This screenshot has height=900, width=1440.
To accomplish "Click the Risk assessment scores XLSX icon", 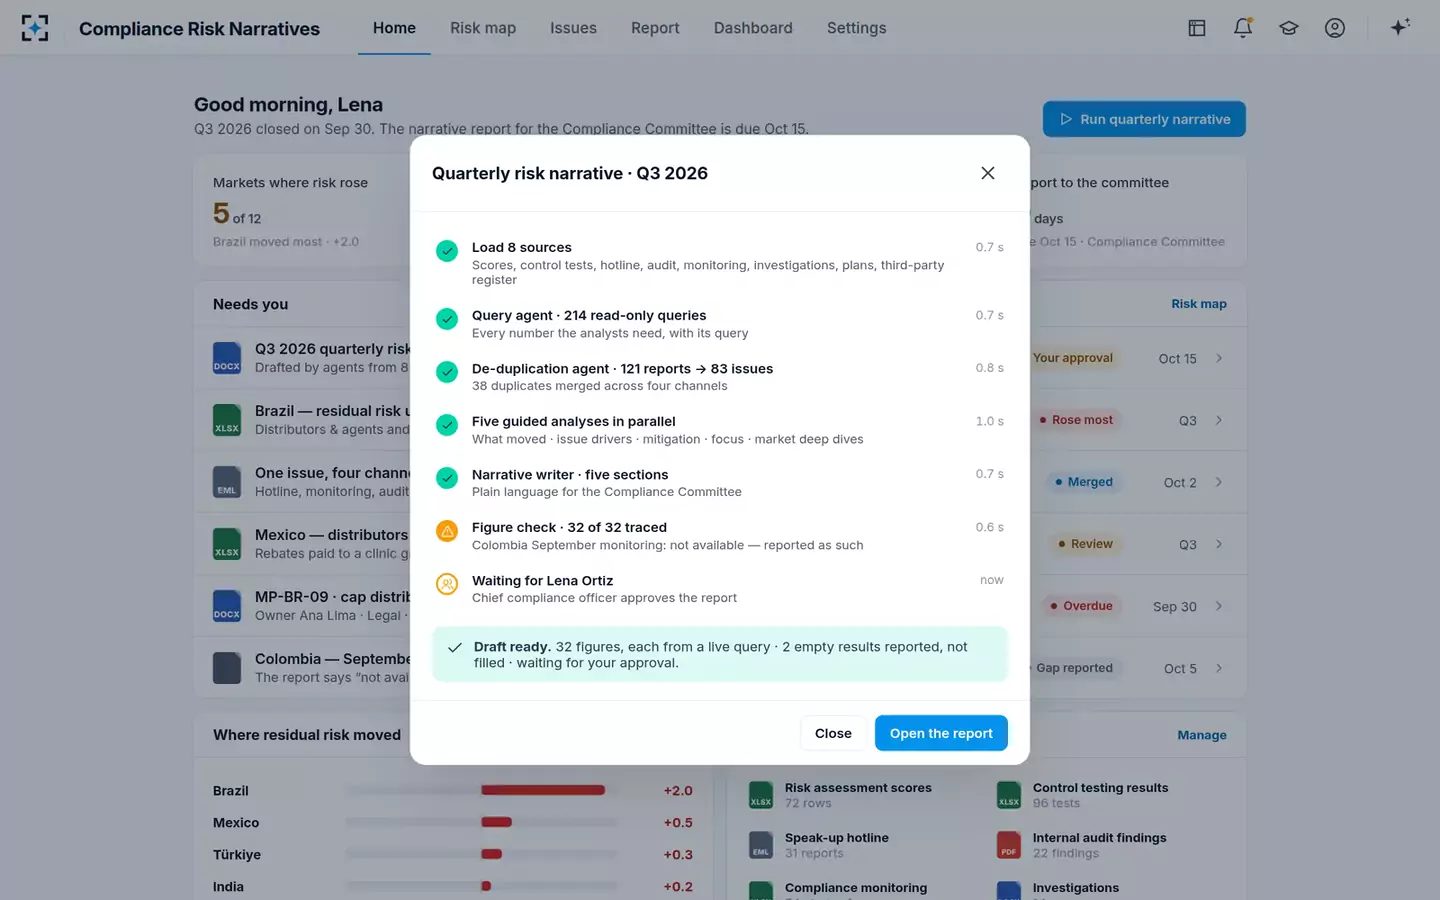I will (761, 795).
